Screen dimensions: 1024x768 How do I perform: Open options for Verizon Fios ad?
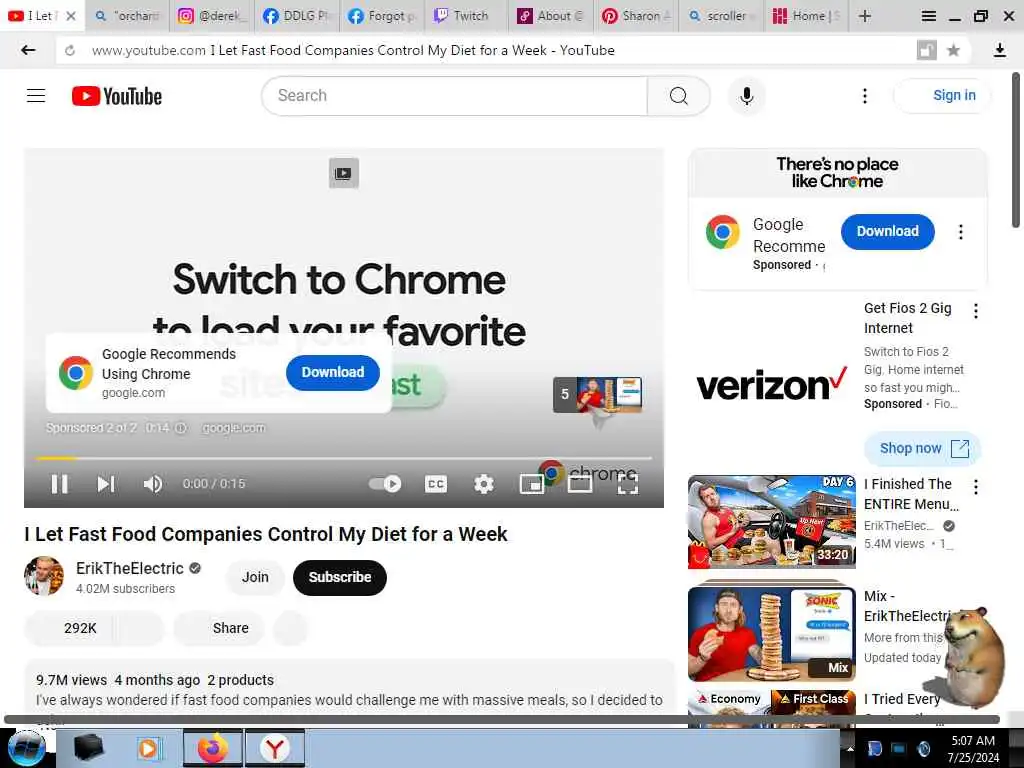(x=976, y=311)
